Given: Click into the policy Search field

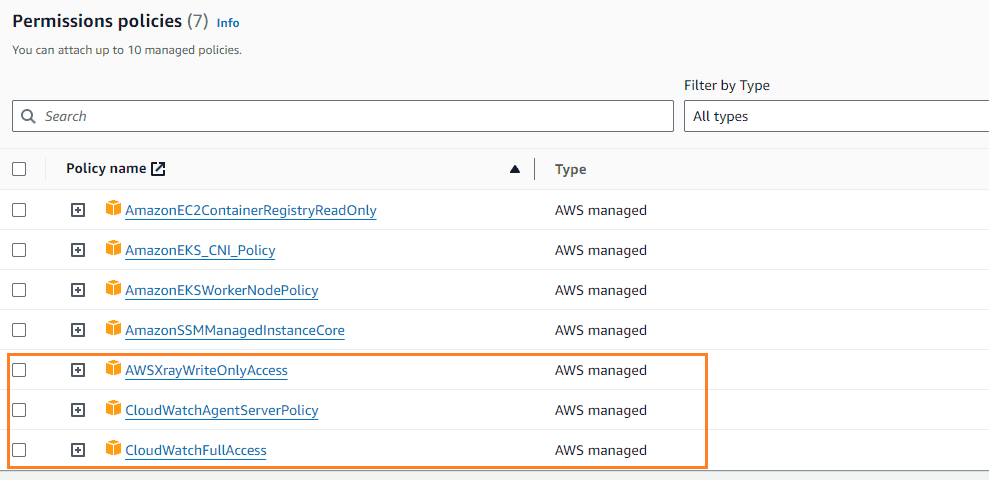Looking at the screenshot, I should coord(342,116).
